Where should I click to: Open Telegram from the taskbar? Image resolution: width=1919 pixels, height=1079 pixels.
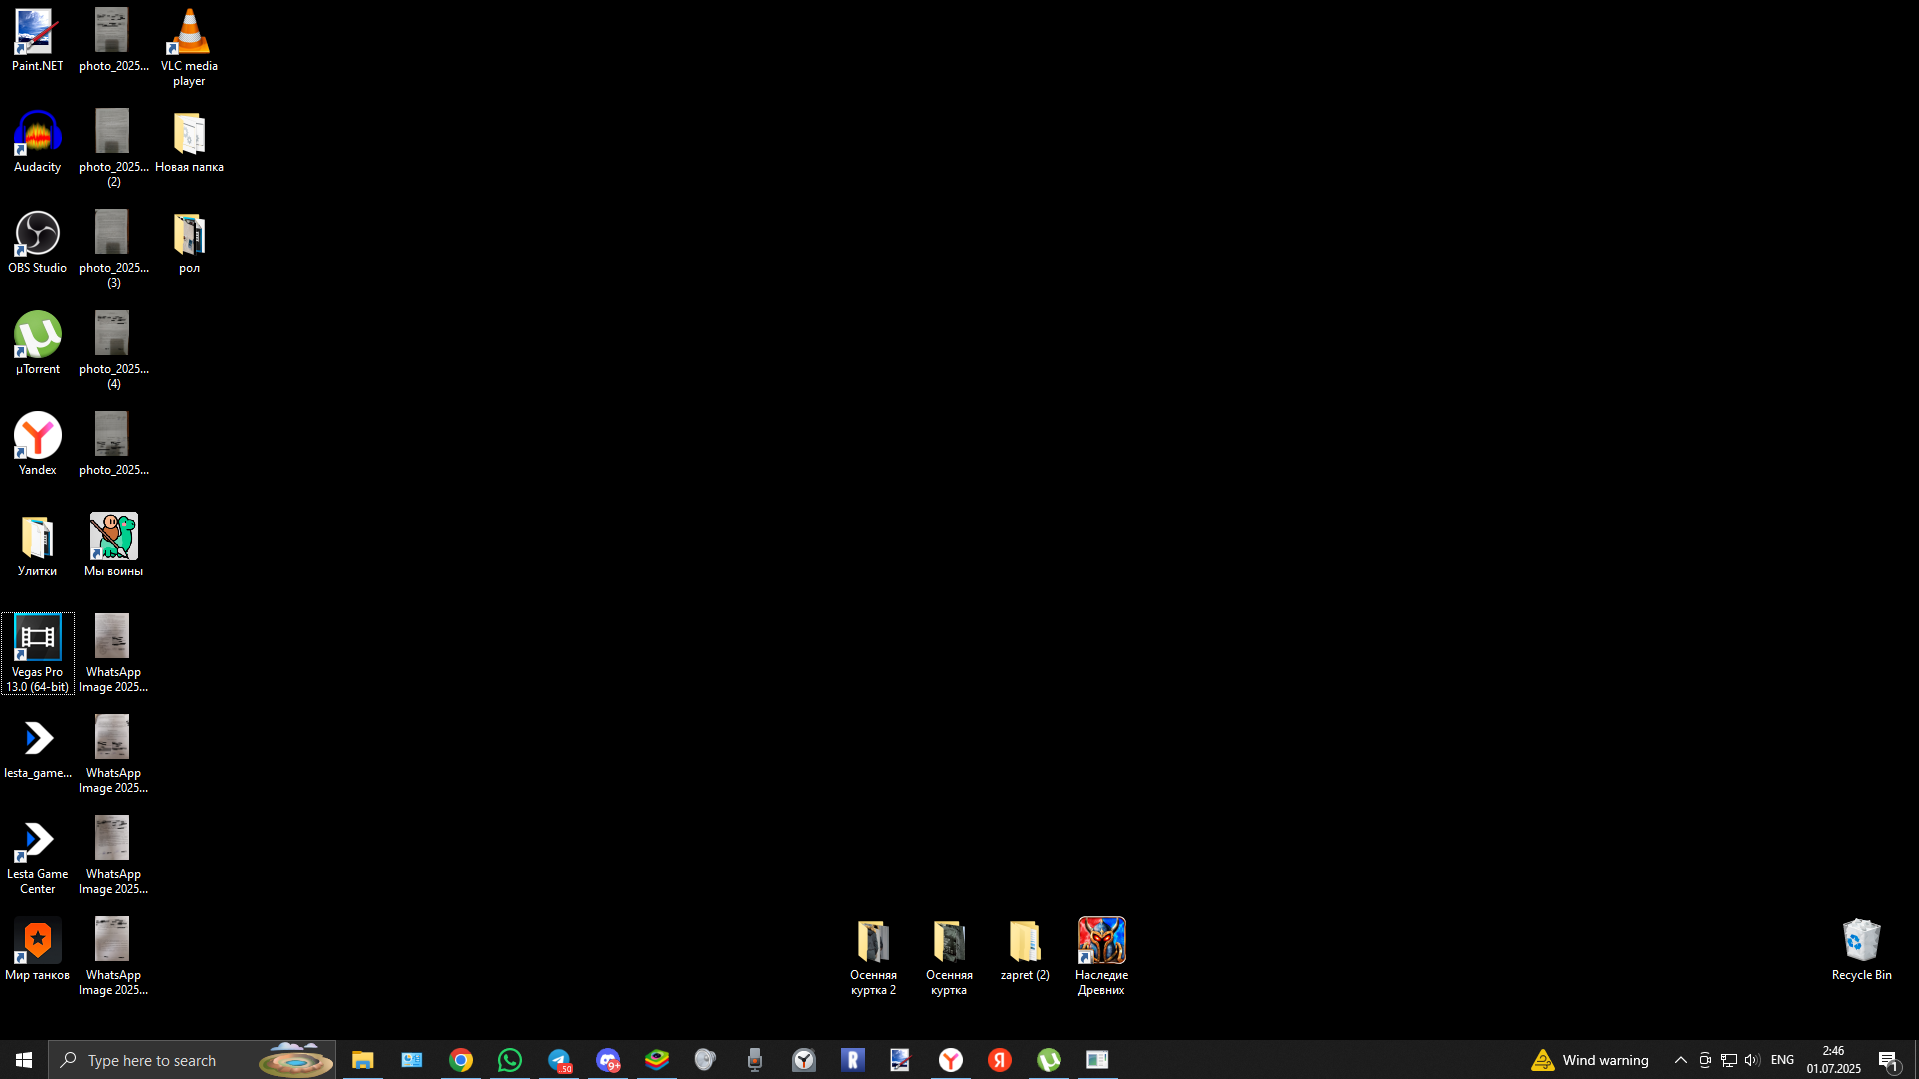(x=558, y=1060)
